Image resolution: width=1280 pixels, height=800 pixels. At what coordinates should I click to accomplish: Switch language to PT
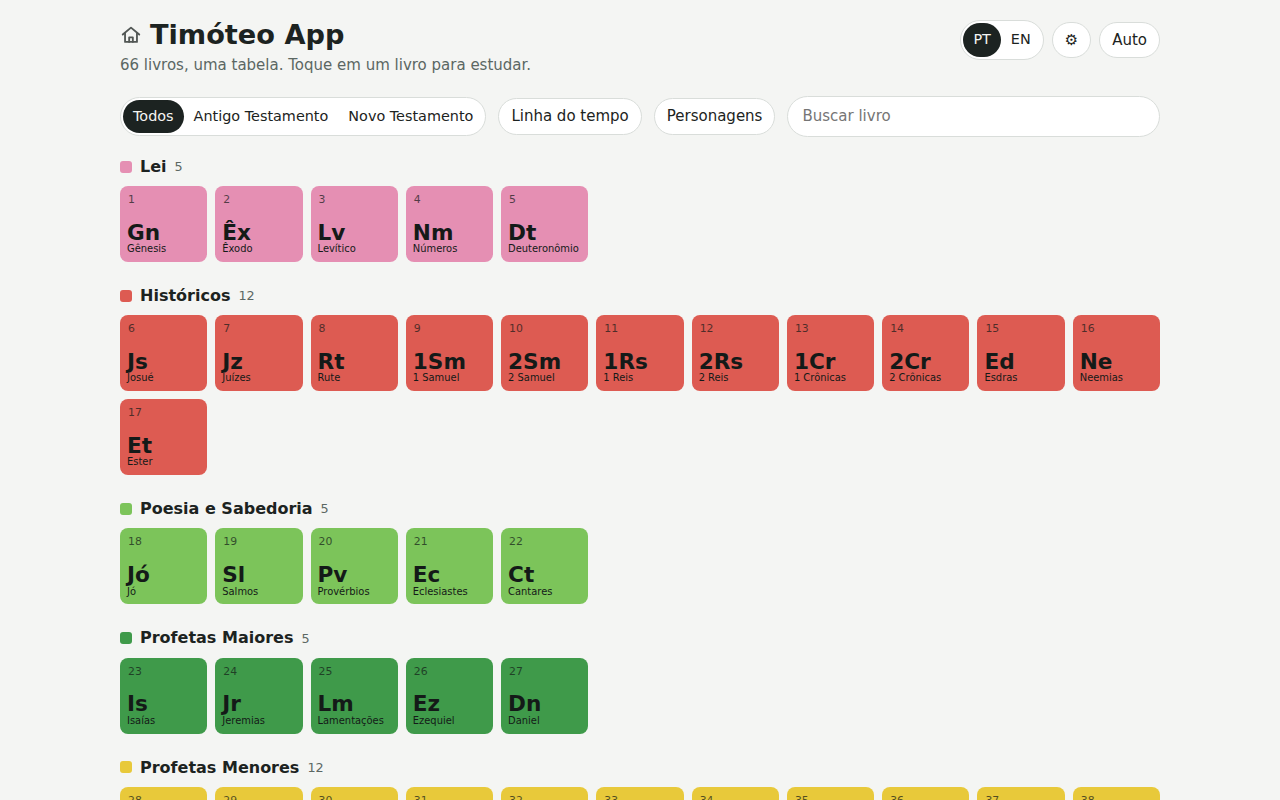point(982,40)
